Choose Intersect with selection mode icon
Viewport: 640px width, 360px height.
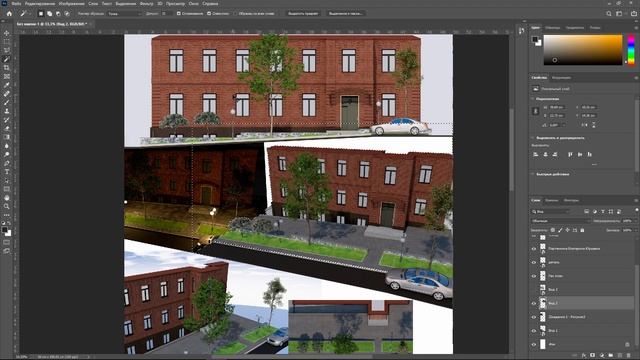67,13
